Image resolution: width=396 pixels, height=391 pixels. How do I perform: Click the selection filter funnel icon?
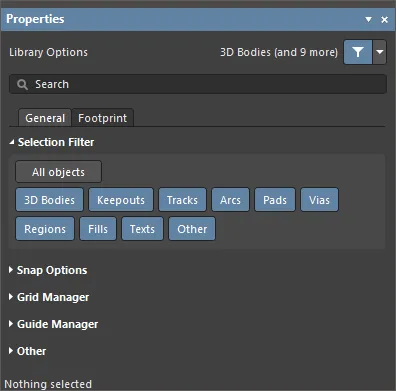(x=358, y=52)
